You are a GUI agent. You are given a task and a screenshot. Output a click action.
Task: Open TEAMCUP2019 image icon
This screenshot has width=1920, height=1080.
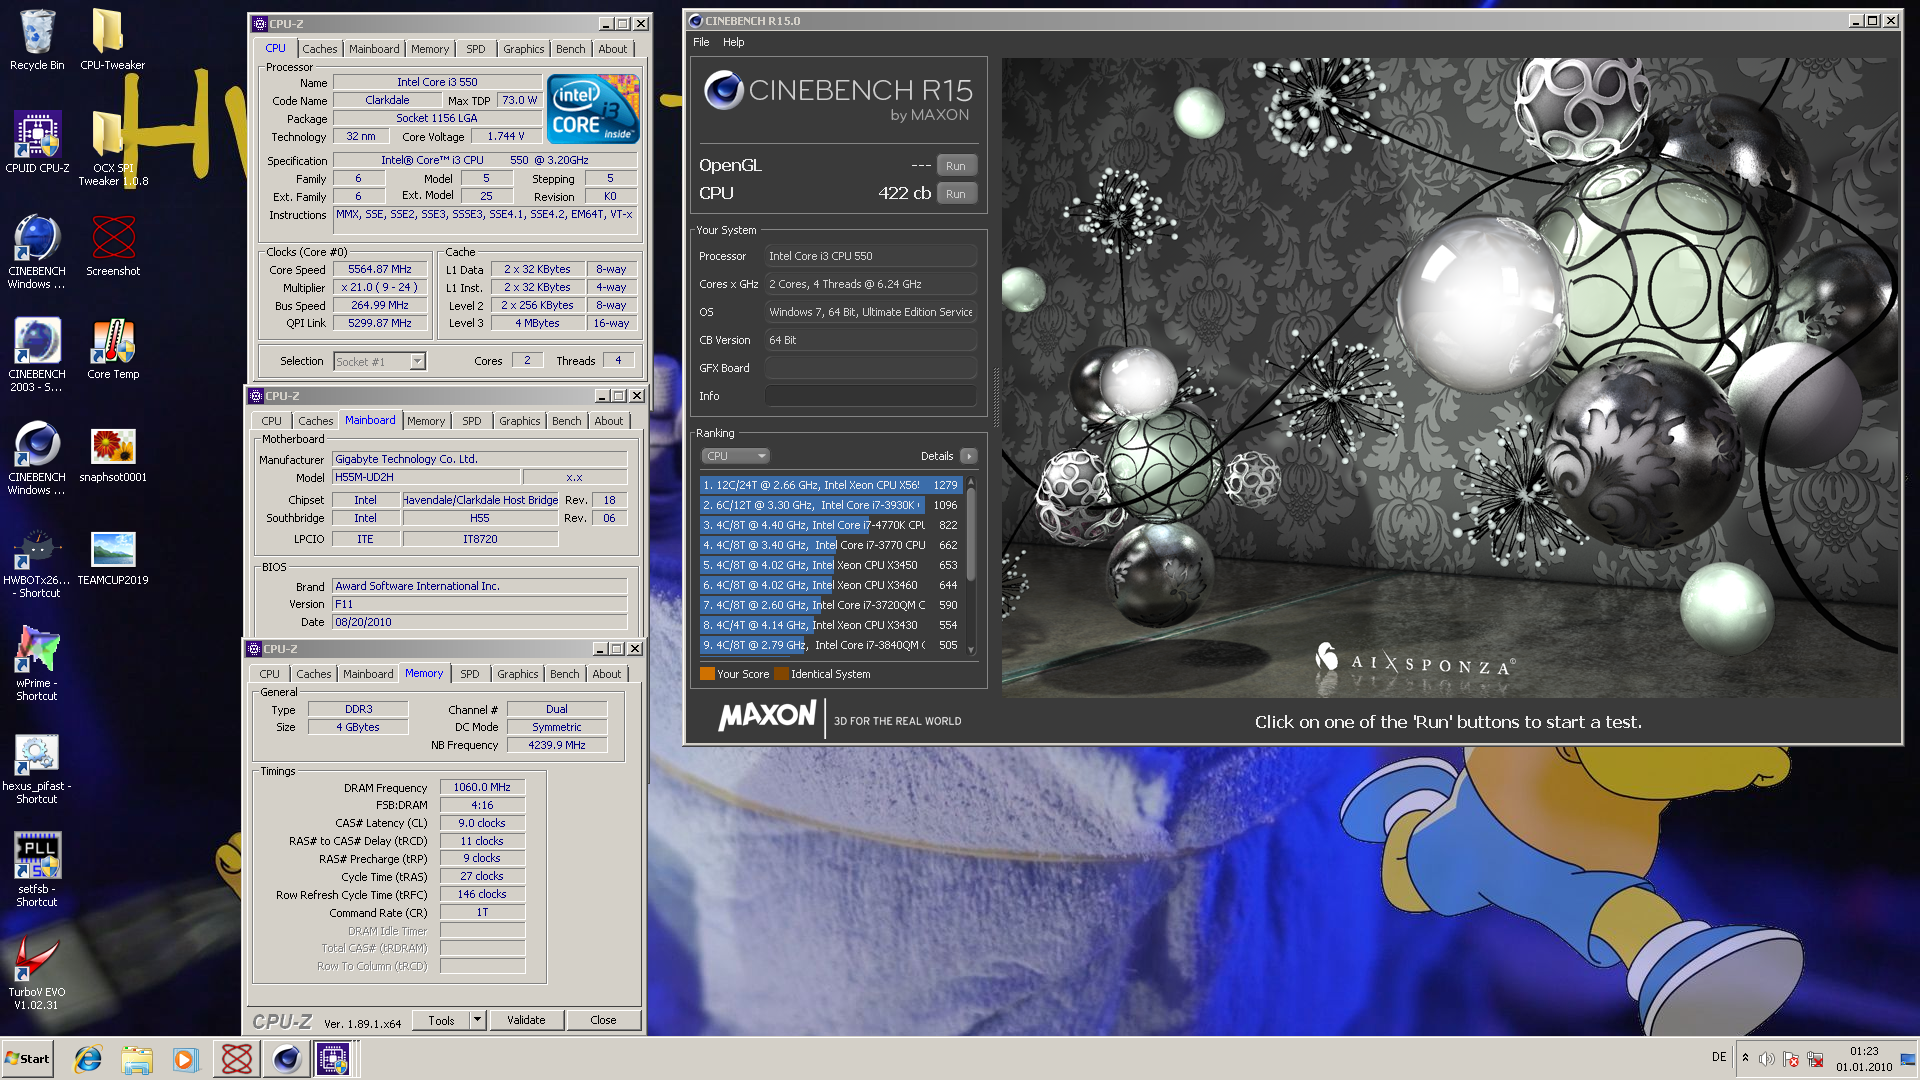tap(113, 555)
